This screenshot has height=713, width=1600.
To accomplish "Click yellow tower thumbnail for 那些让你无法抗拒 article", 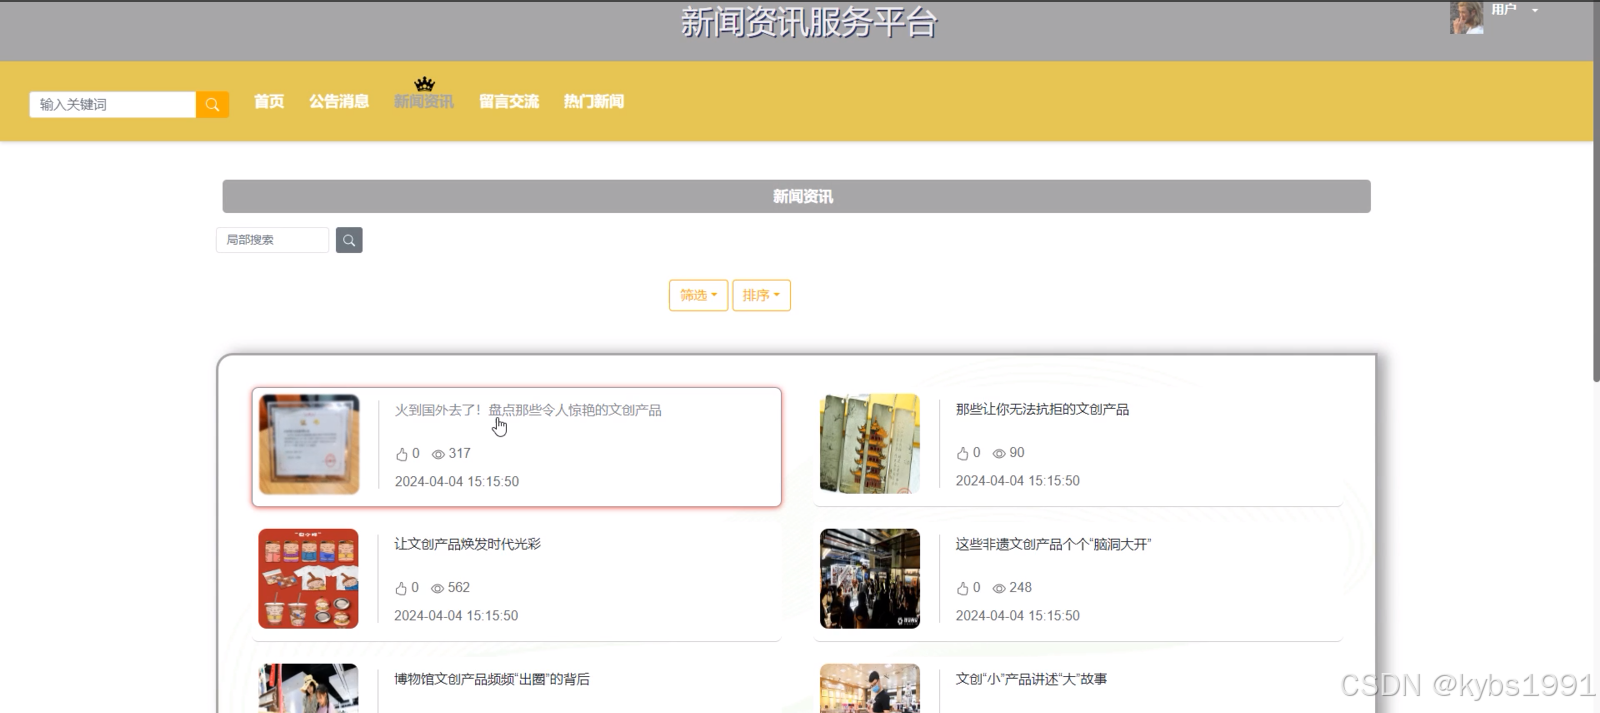I will point(870,444).
